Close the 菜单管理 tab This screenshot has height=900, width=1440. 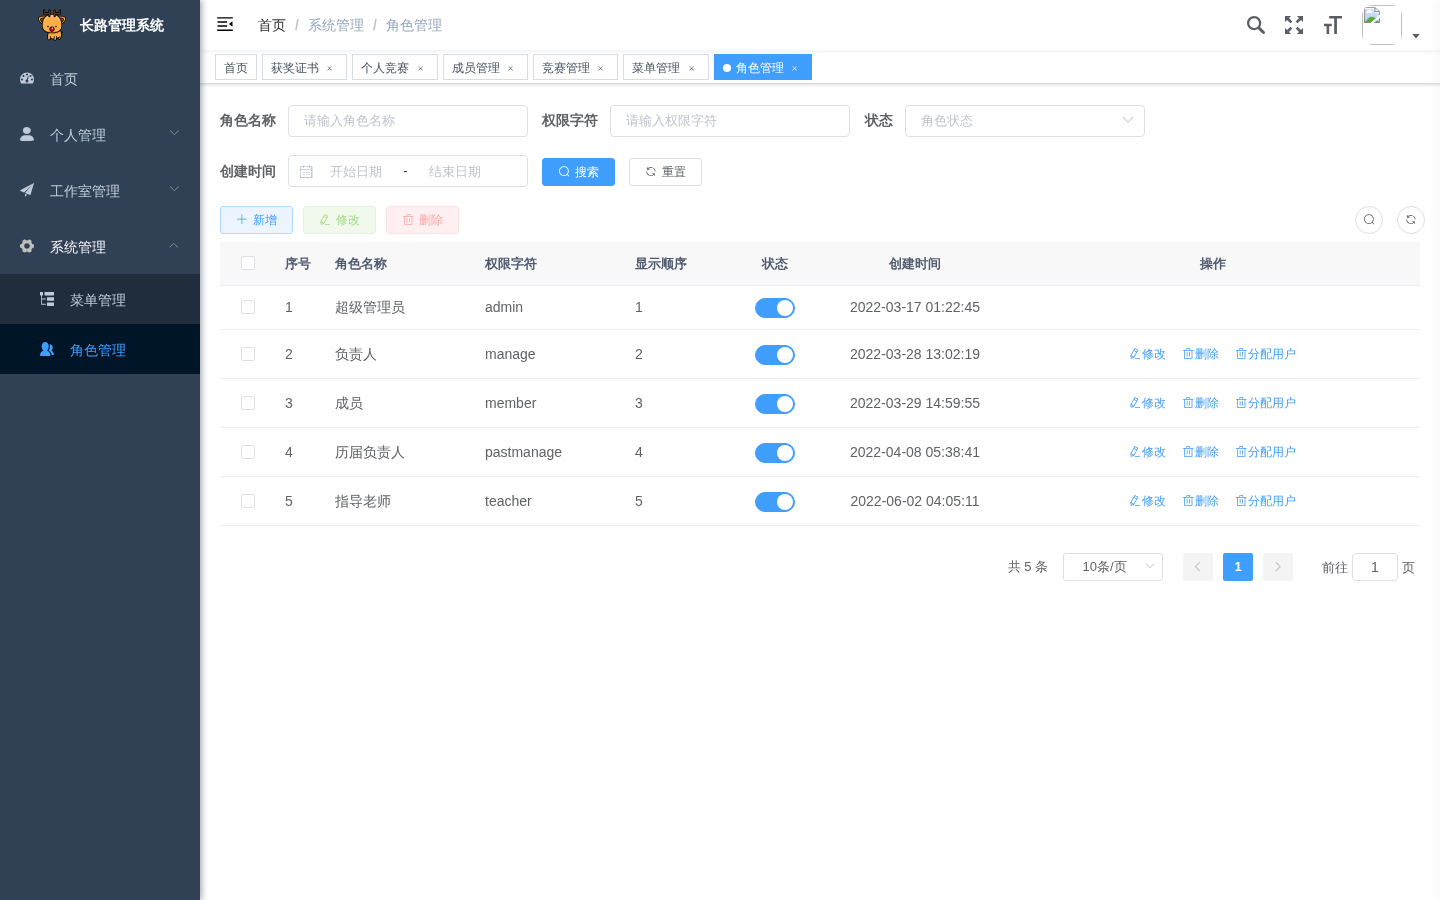[691, 68]
